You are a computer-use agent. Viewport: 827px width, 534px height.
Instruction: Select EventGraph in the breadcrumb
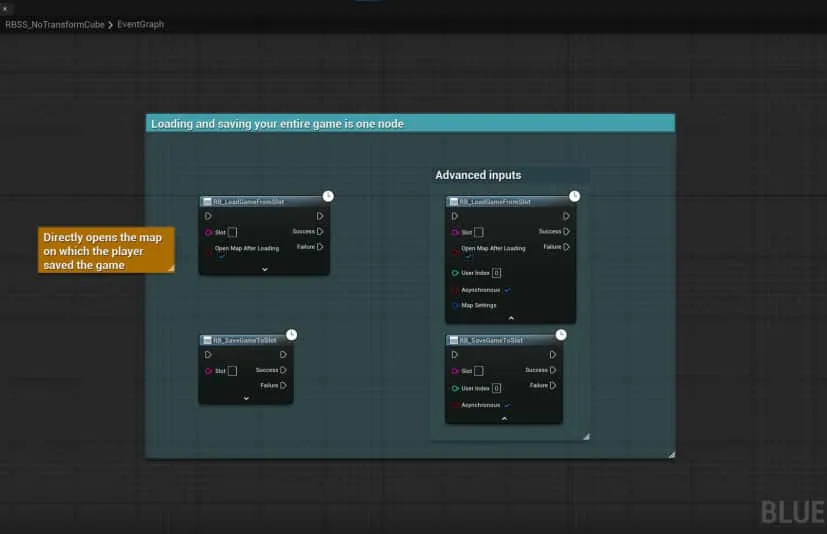pyautogui.click(x=140, y=24)
